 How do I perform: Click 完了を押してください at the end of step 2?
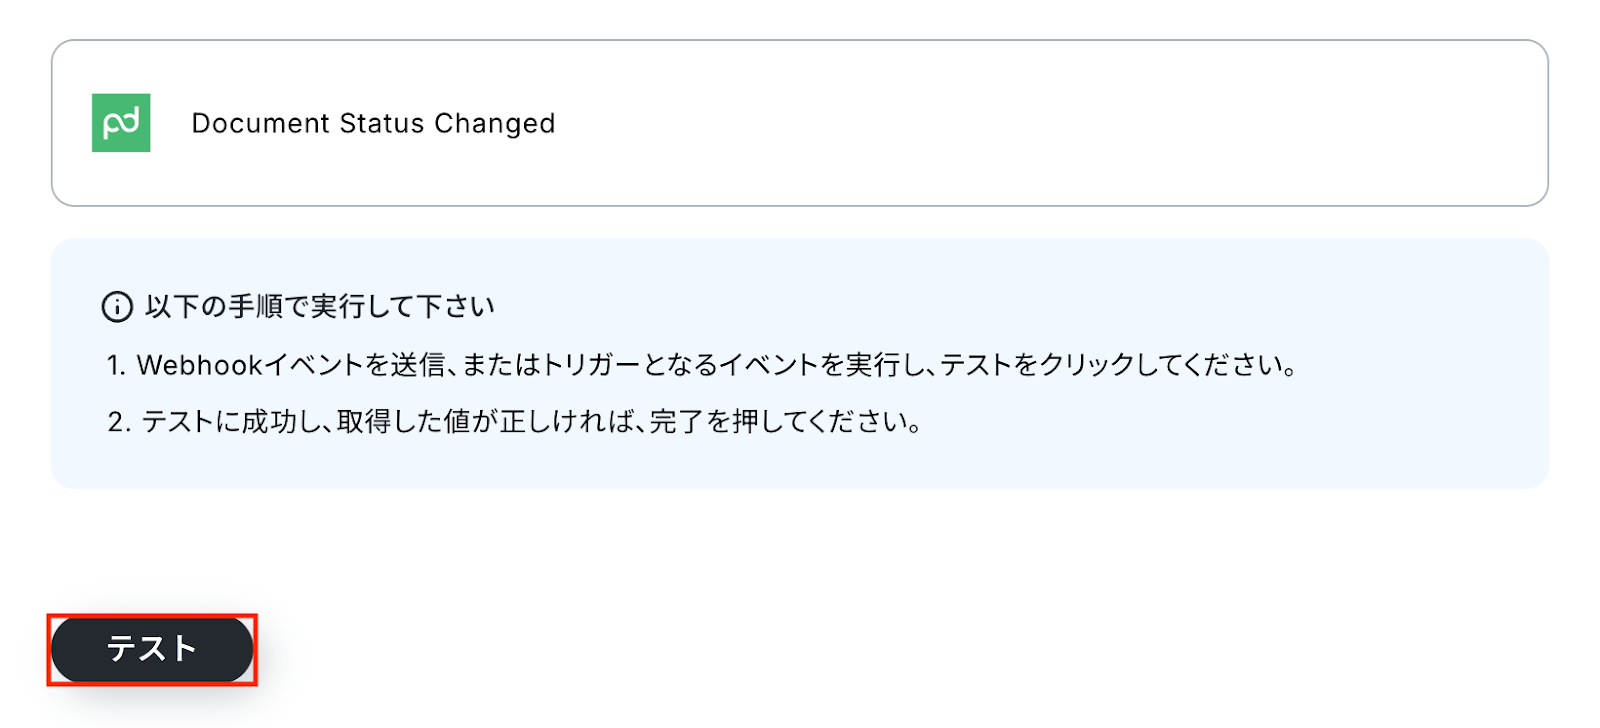[x=785, y=422]
